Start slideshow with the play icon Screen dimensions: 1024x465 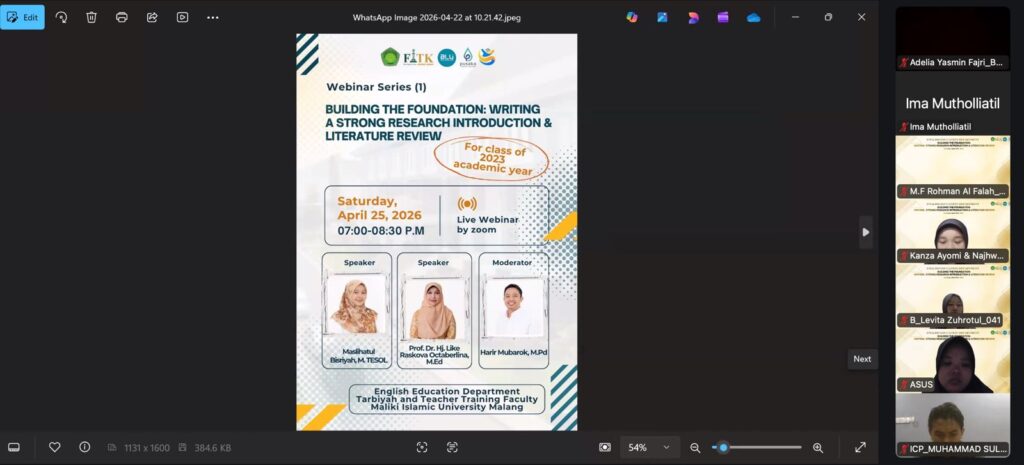(182, 17)
